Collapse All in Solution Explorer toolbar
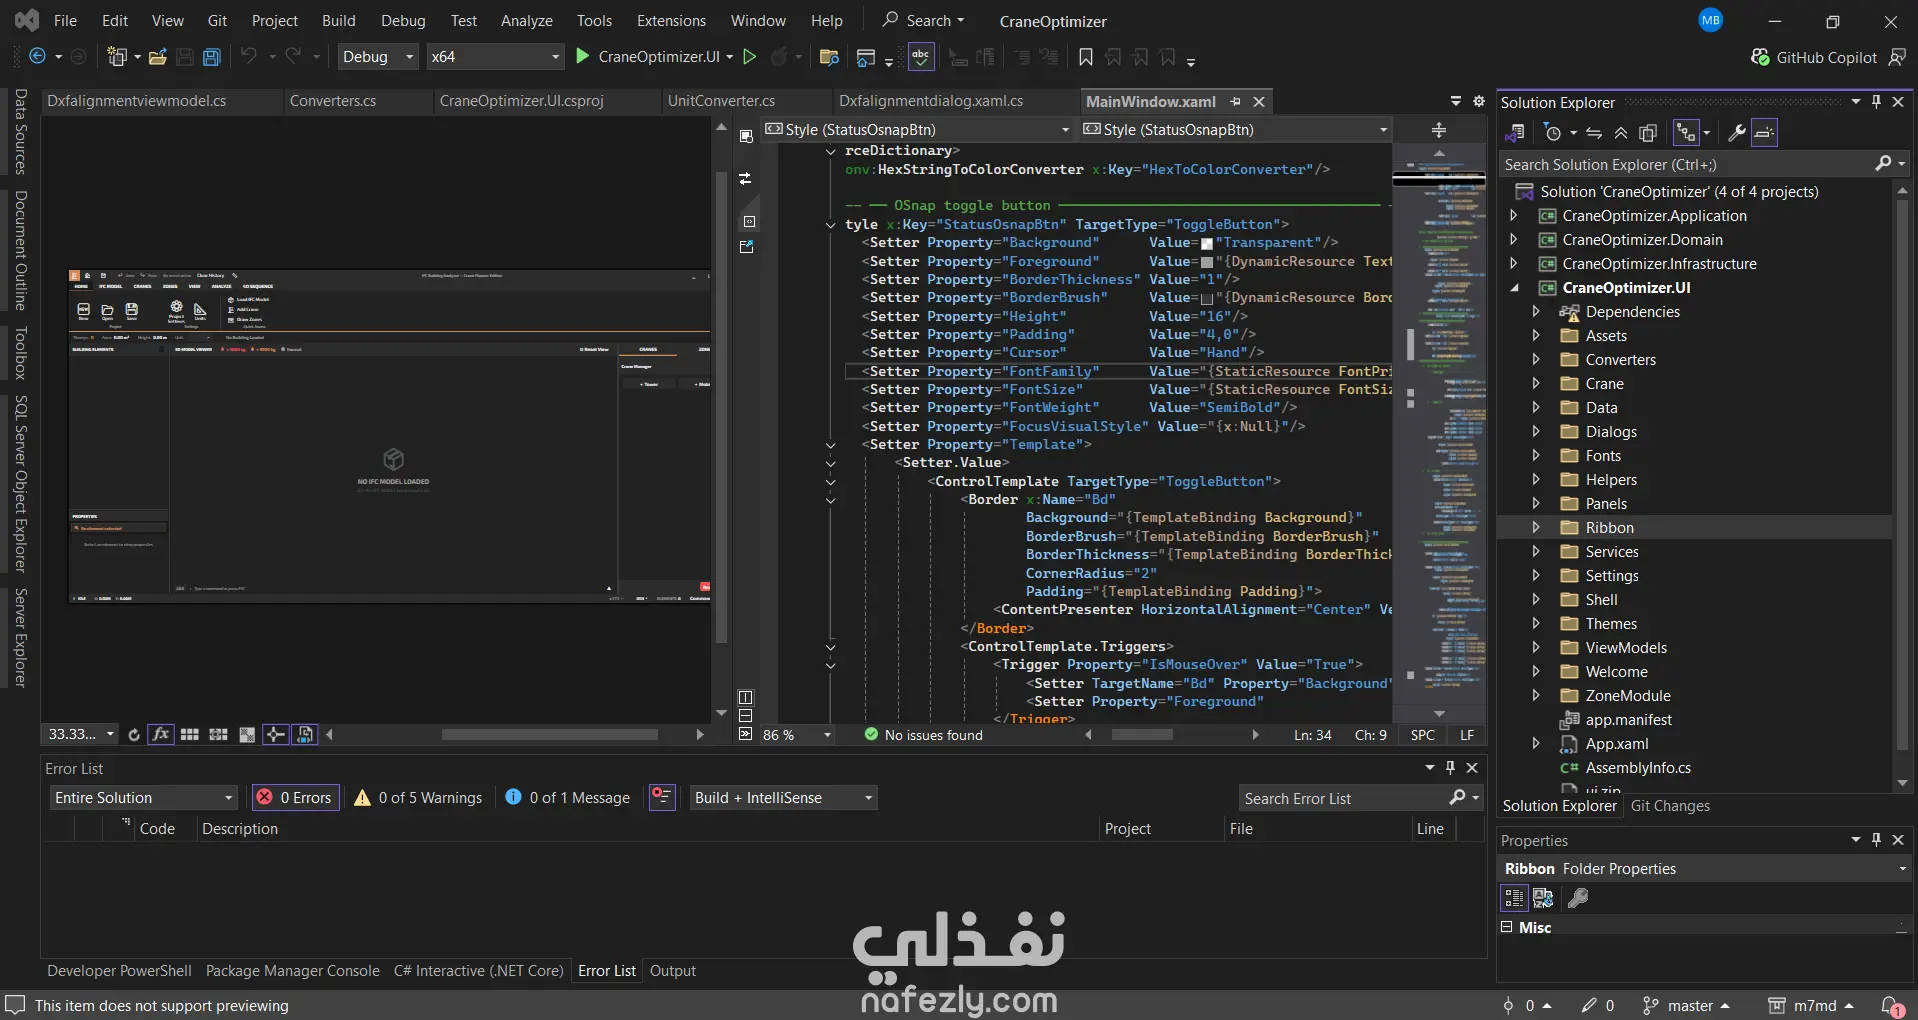 click(x=1621, y=133)
